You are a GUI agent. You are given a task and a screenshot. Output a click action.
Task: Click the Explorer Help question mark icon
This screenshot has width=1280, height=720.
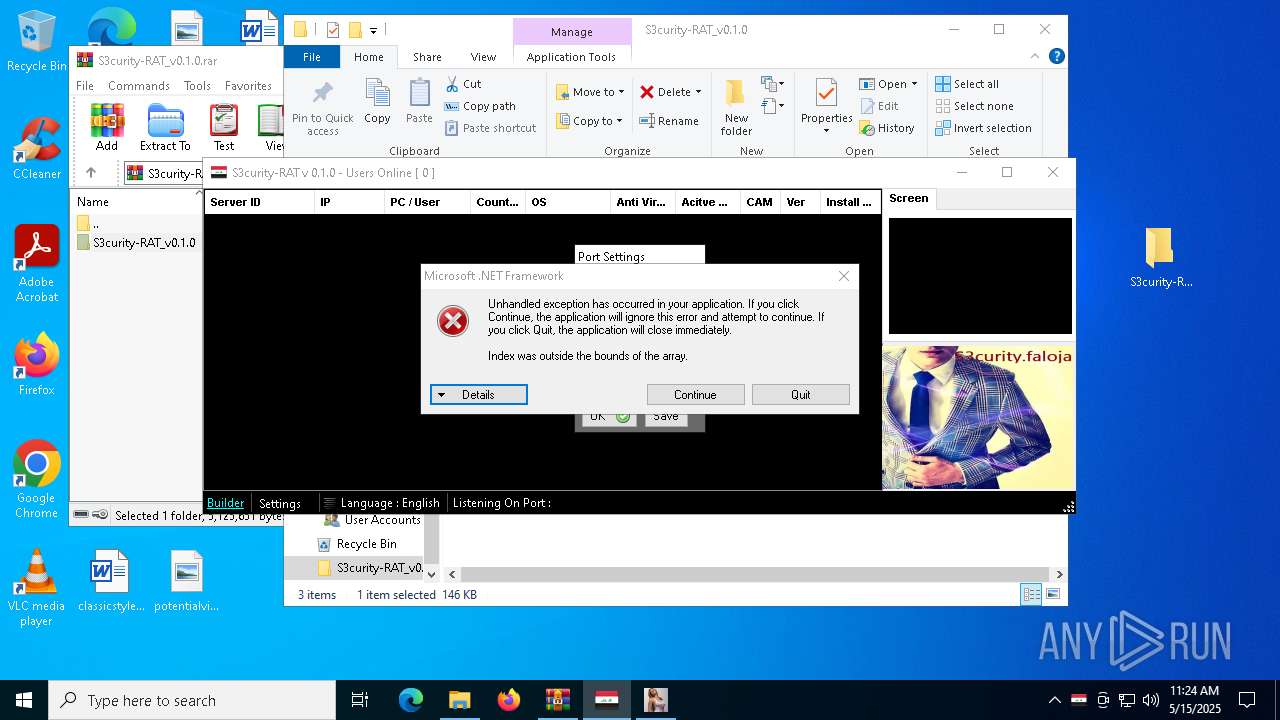tap(1056, 57)
